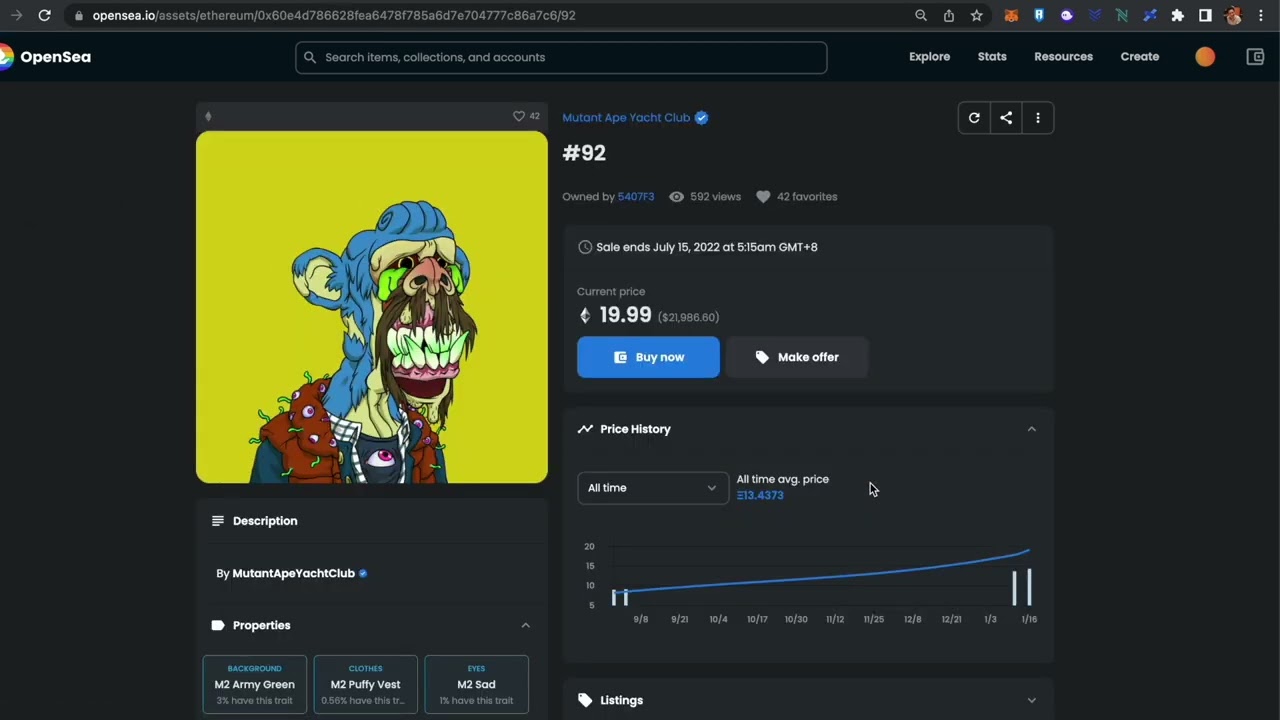Click the eye icon beside 592 views

(x=676, y=197)
